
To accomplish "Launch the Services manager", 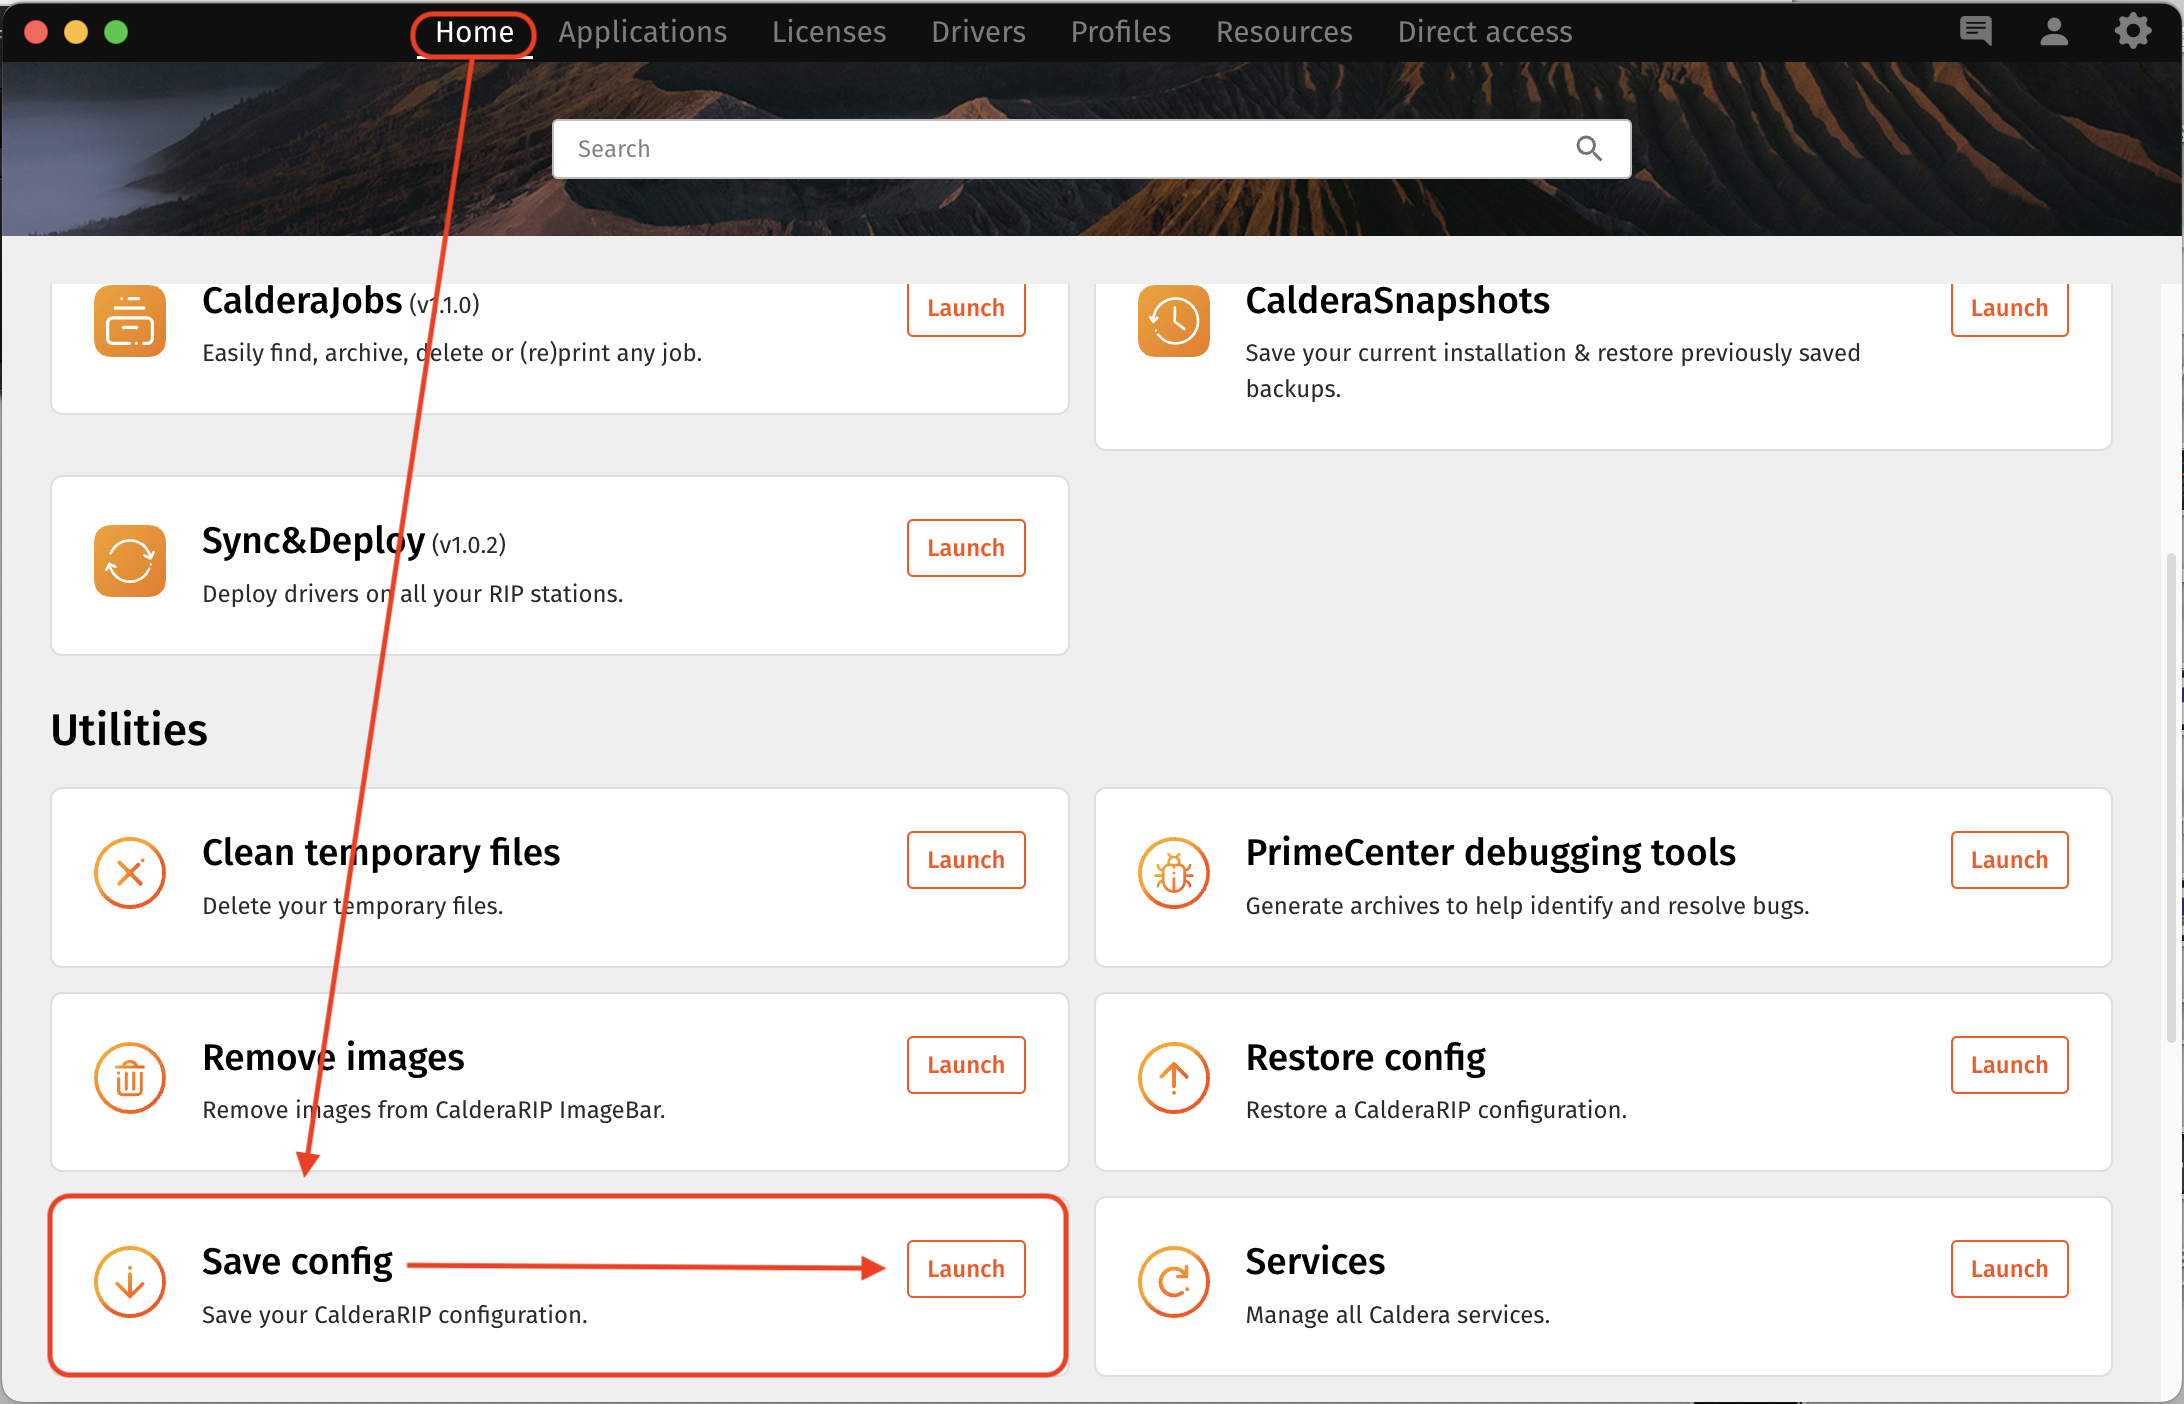I will click(x=2008, y=1269).
